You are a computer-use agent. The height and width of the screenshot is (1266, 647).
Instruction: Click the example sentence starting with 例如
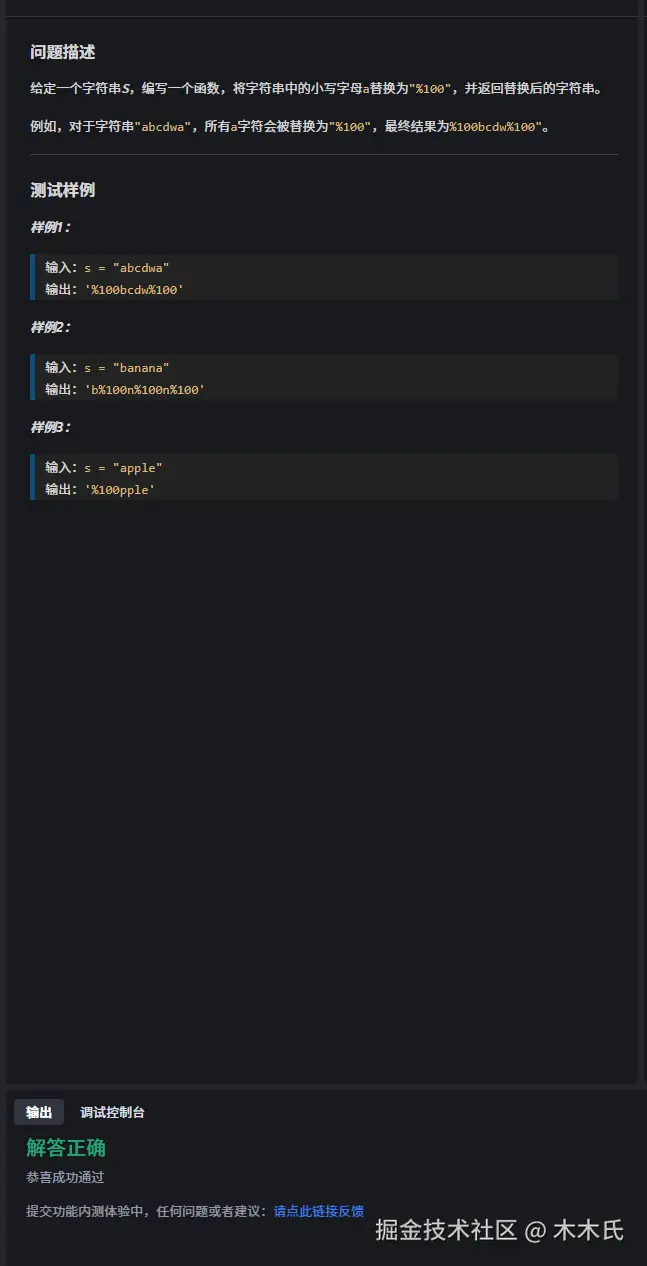pos(290,127)
